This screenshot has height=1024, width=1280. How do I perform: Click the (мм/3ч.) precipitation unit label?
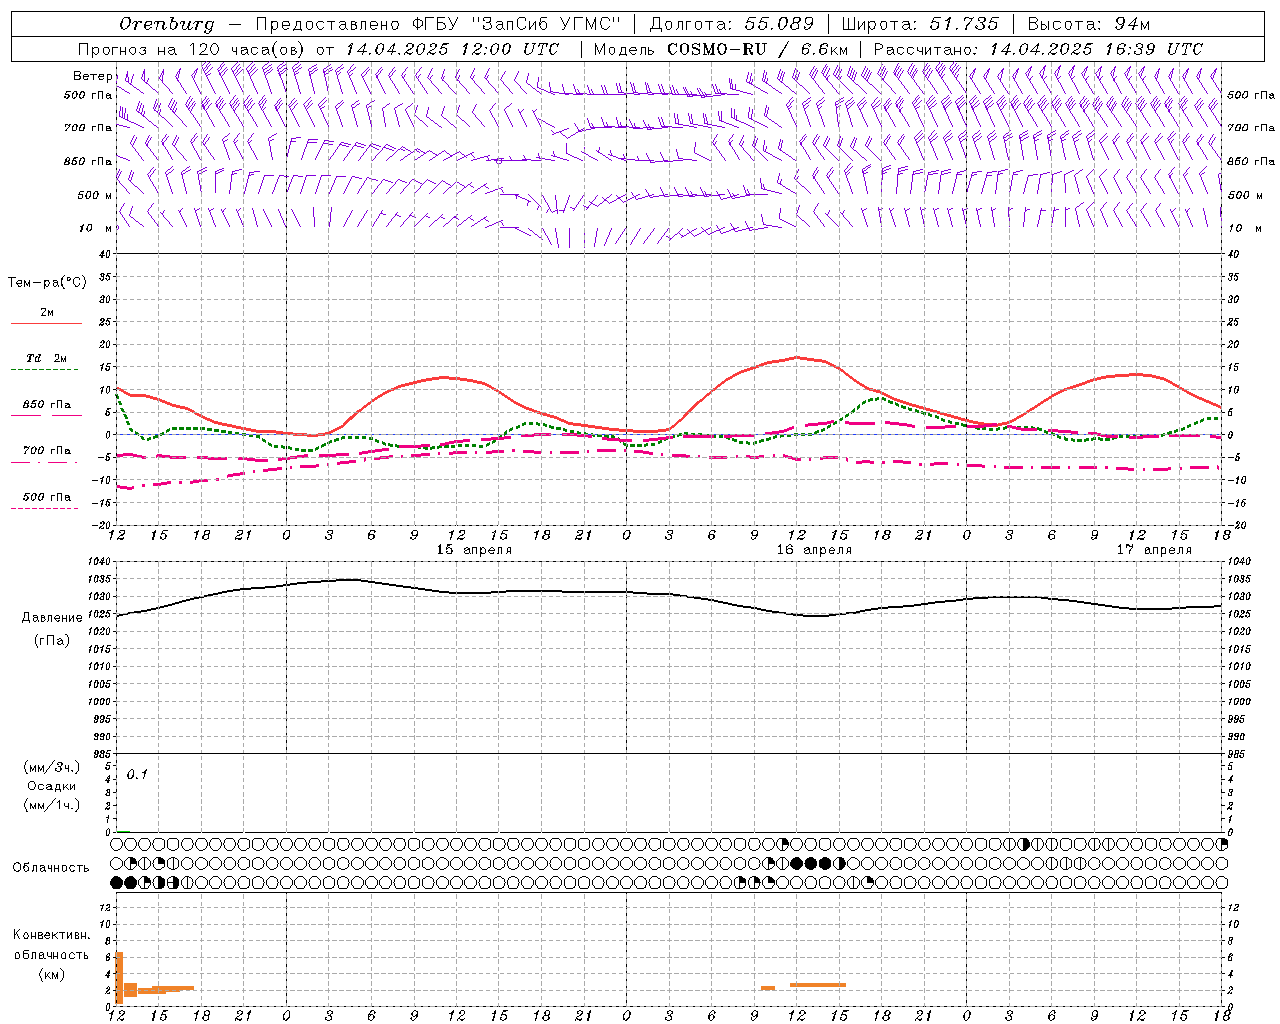[x=52, y=767]
